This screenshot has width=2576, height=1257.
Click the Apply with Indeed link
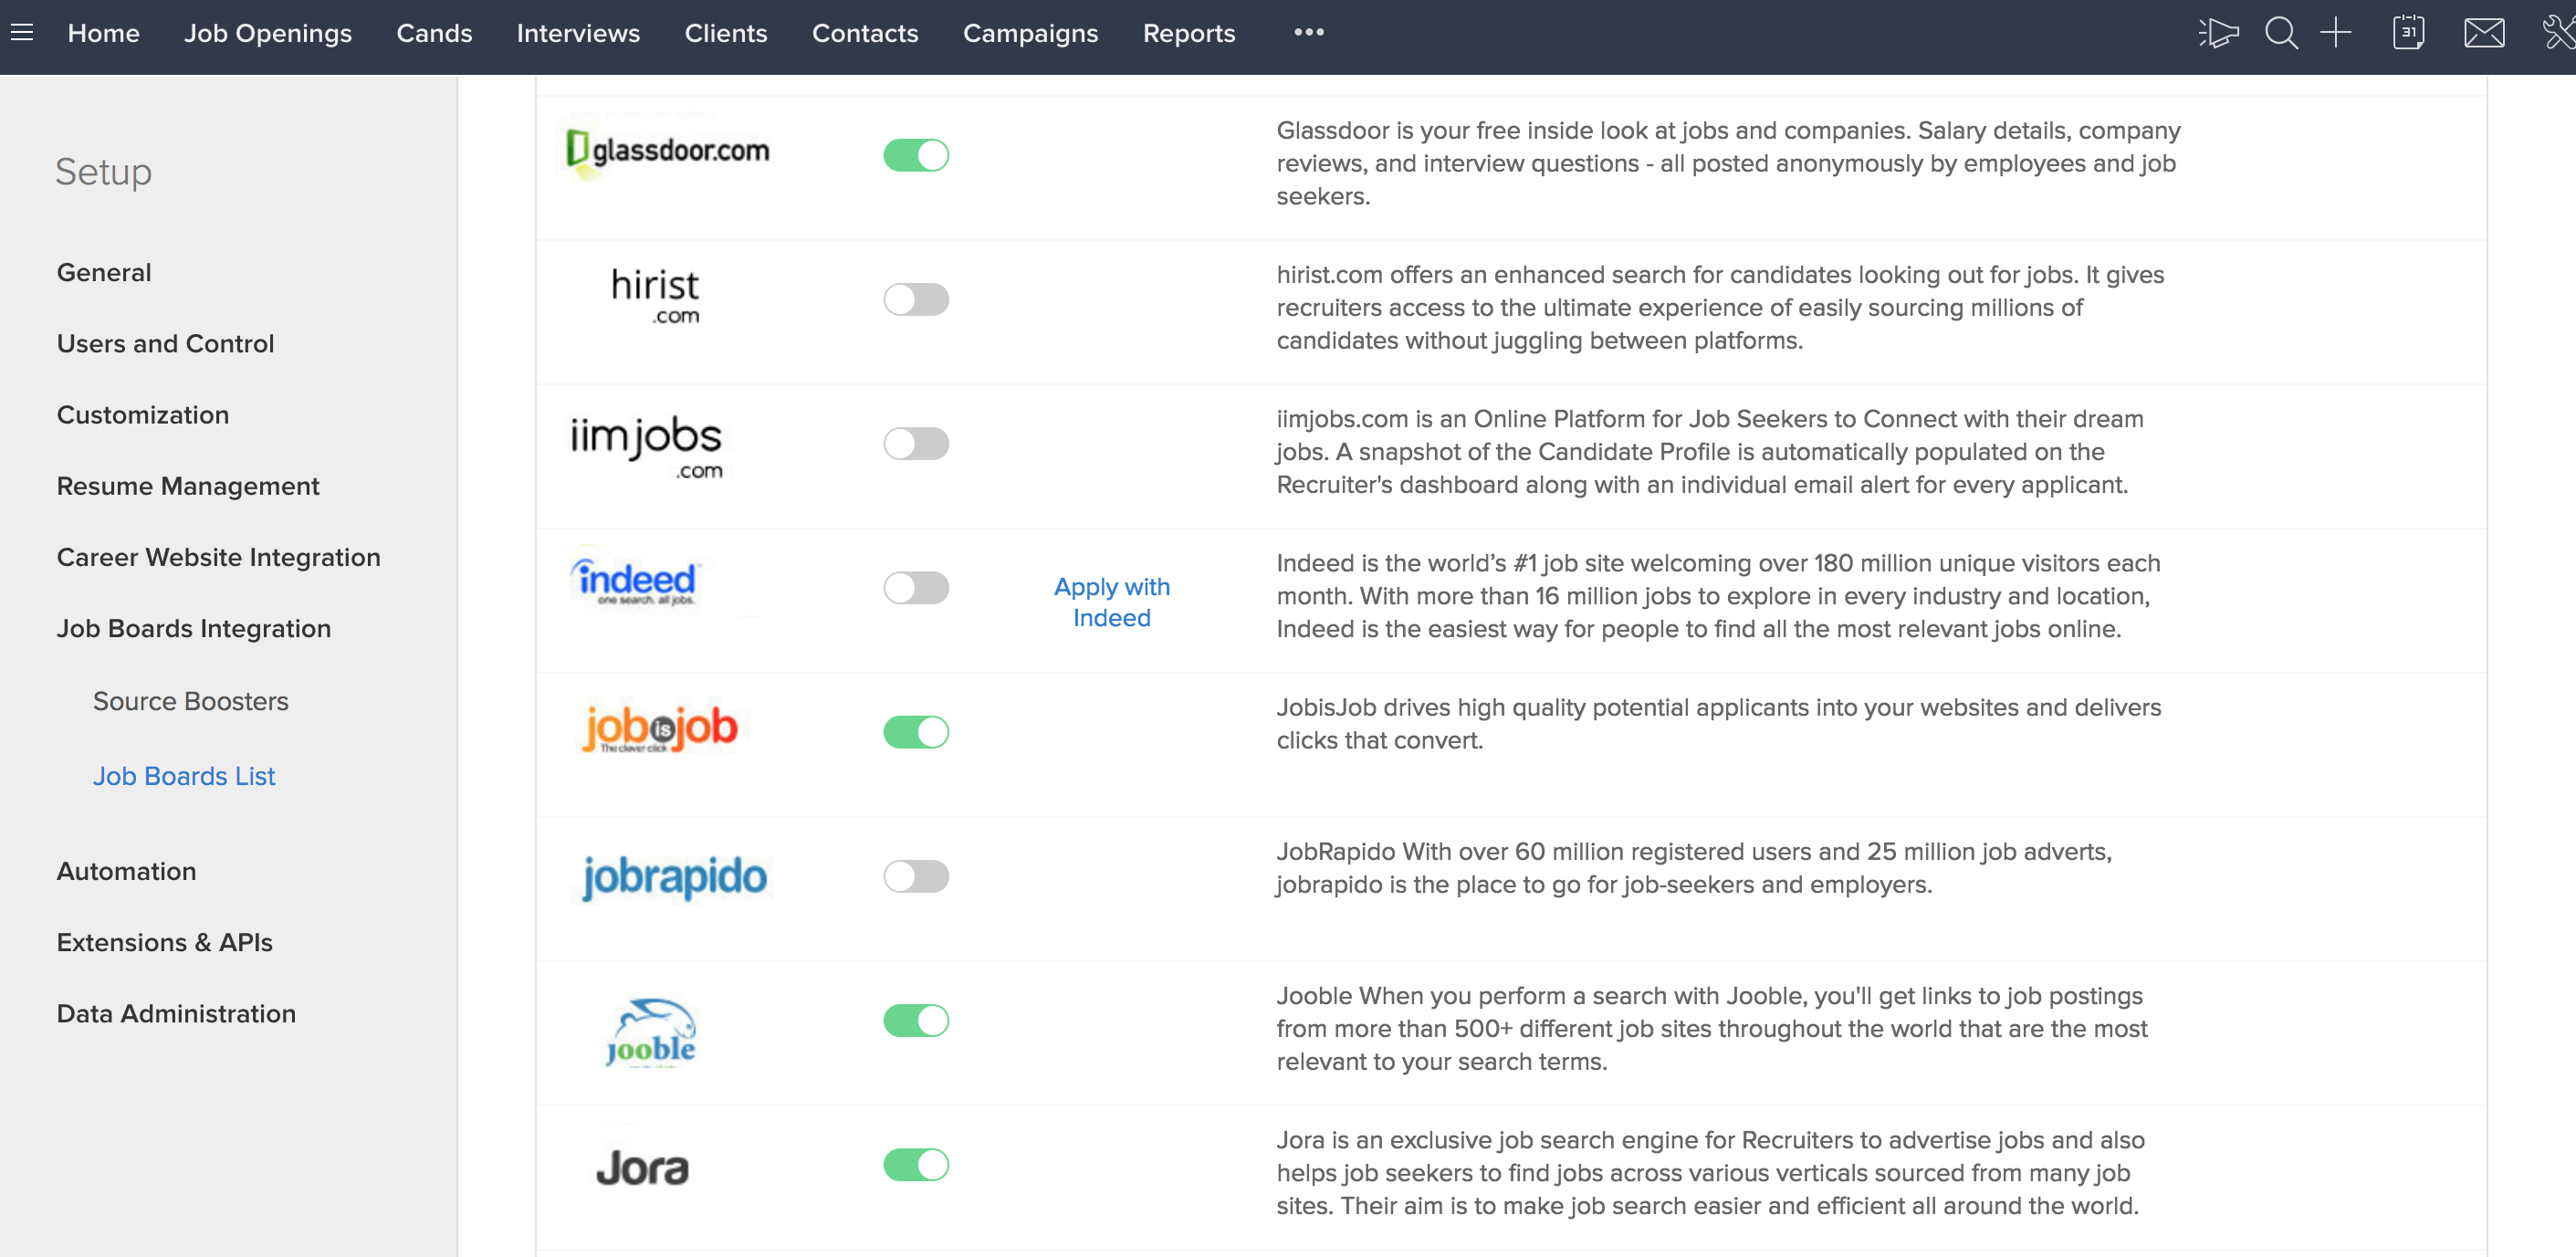[x=1112, y=602]
